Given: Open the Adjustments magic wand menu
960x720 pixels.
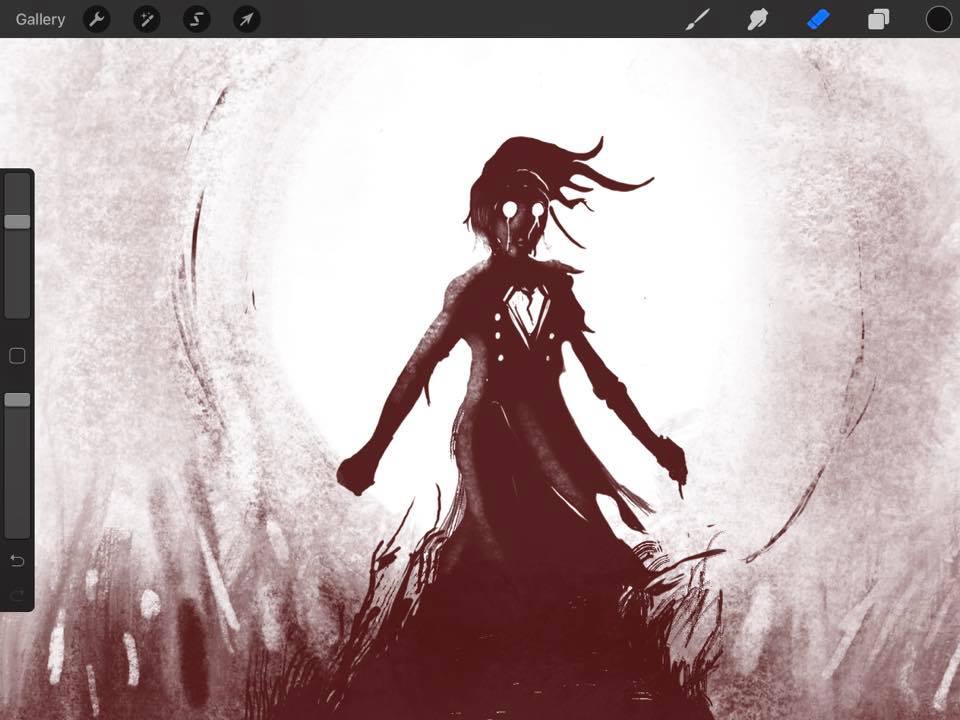Looking at the screenshot, I should (x=147, y=20).
